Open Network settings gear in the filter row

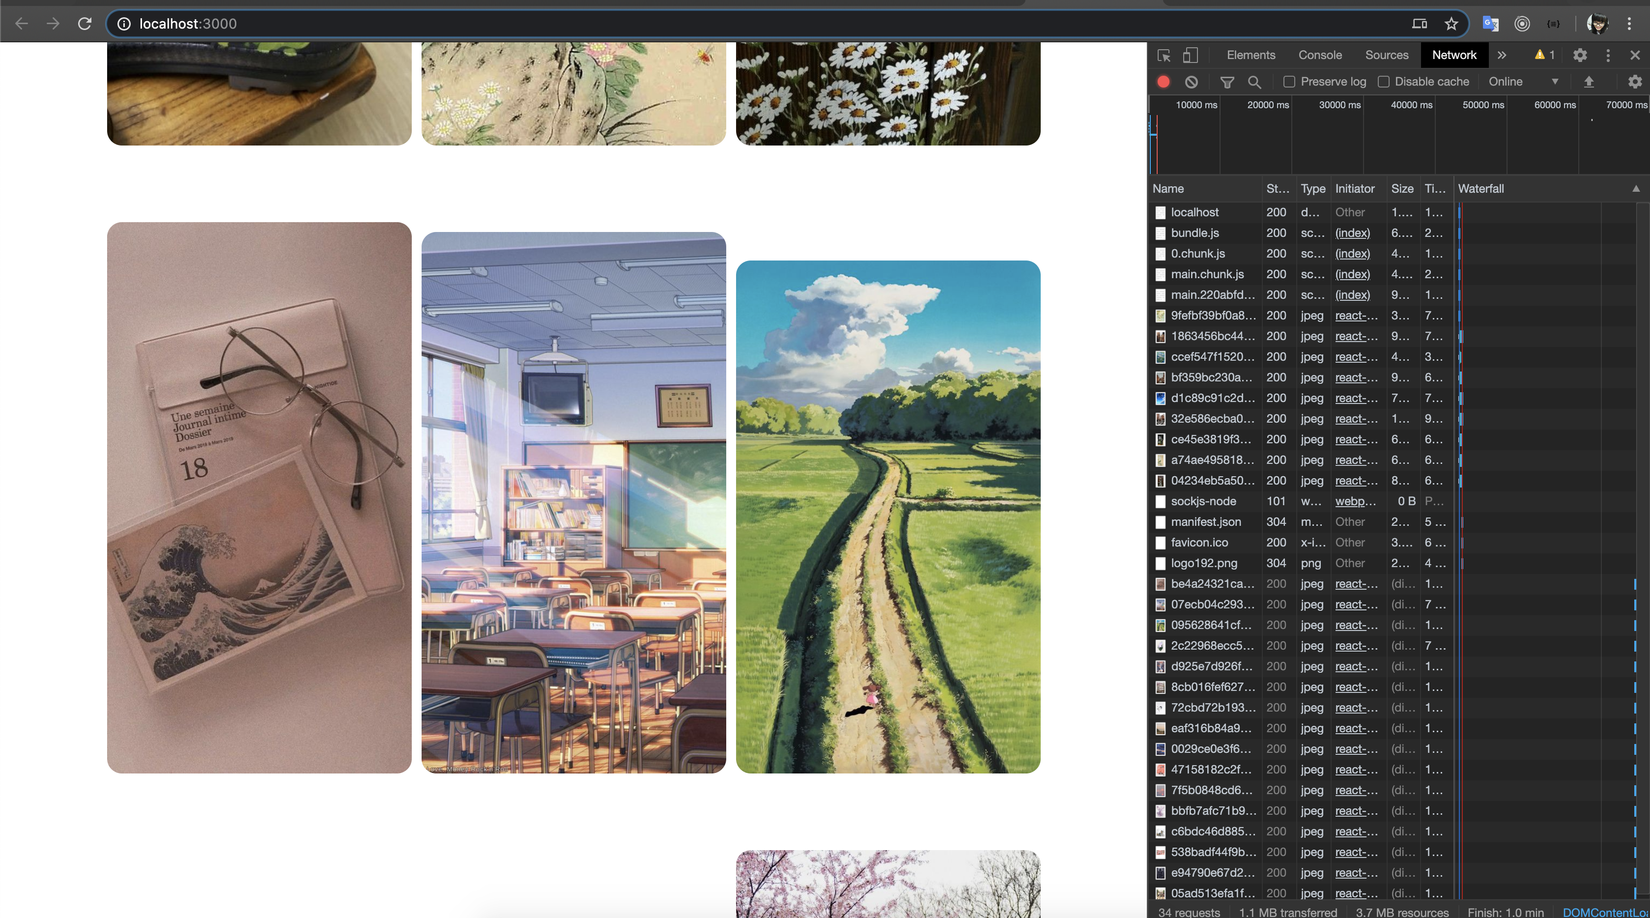tap(1635, 82)
